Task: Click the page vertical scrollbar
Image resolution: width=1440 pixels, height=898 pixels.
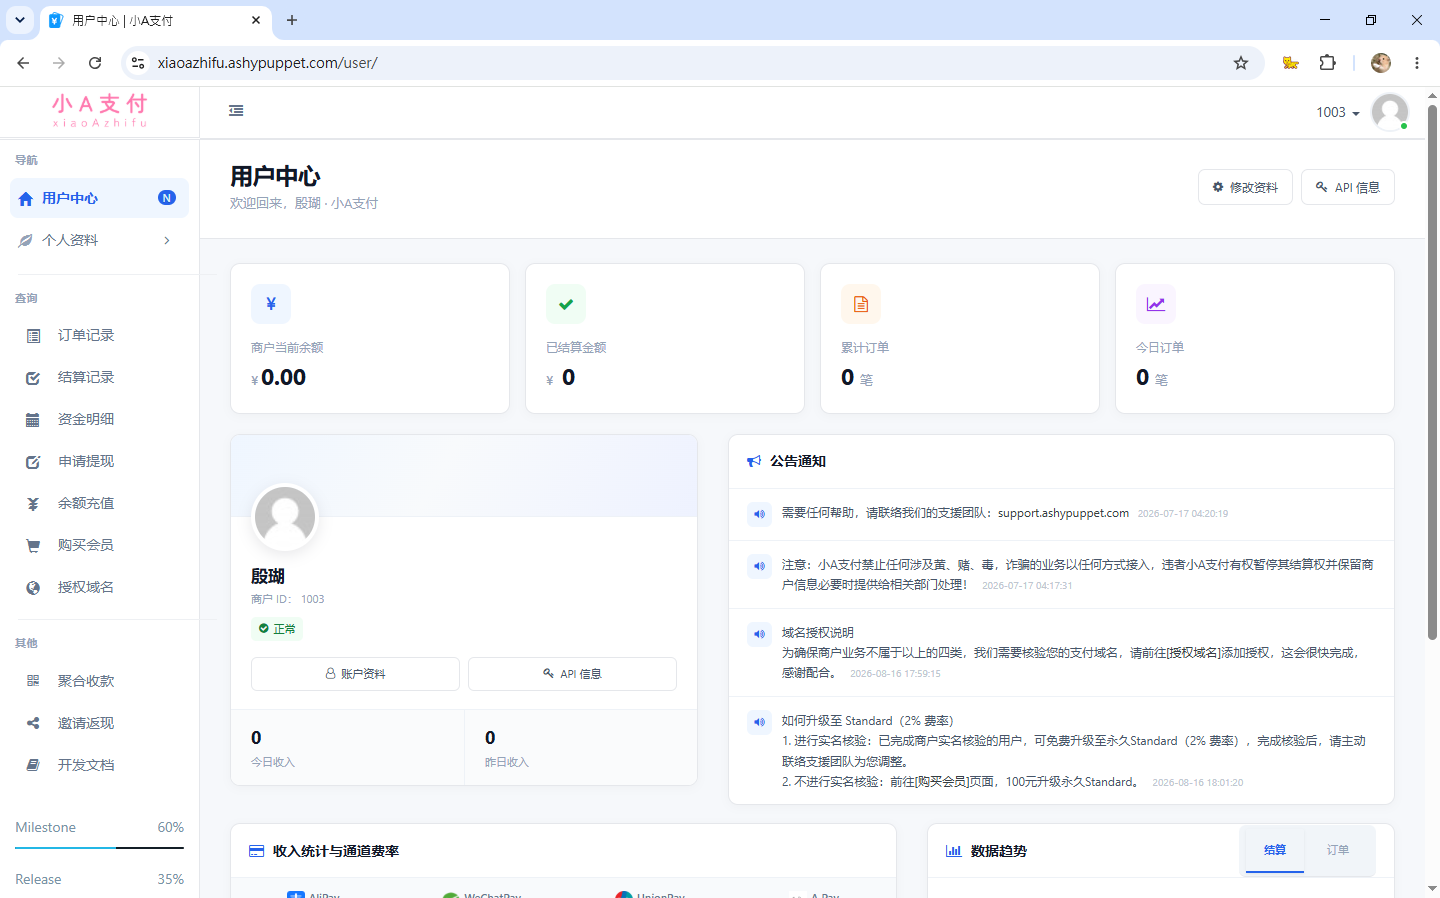Action: [x=1432, y=372]
